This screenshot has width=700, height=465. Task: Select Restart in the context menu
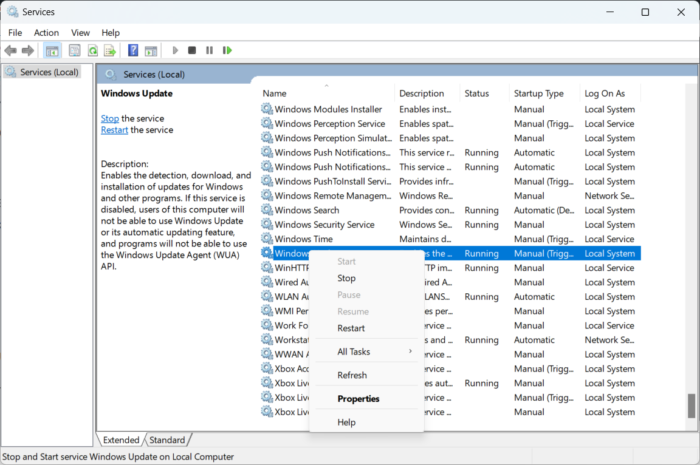tap(351, 328)
